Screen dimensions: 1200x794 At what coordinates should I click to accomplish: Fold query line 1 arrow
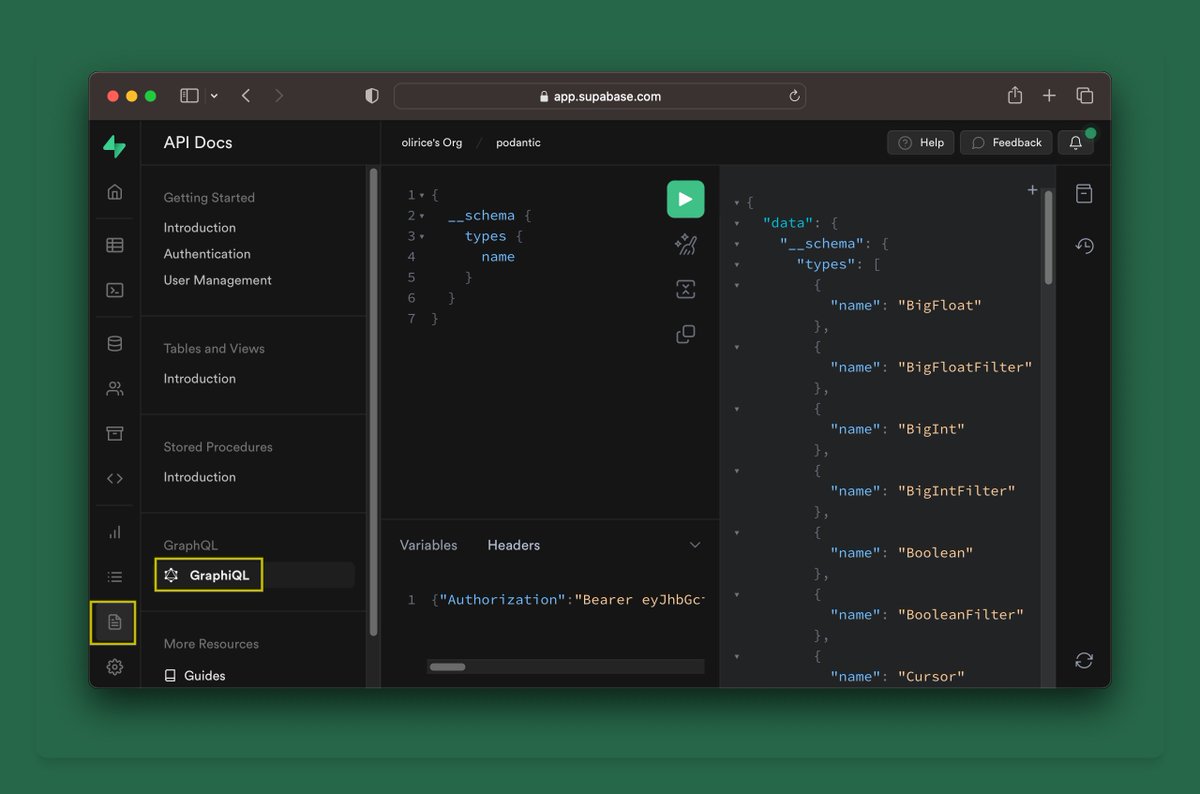coord(422,196)
